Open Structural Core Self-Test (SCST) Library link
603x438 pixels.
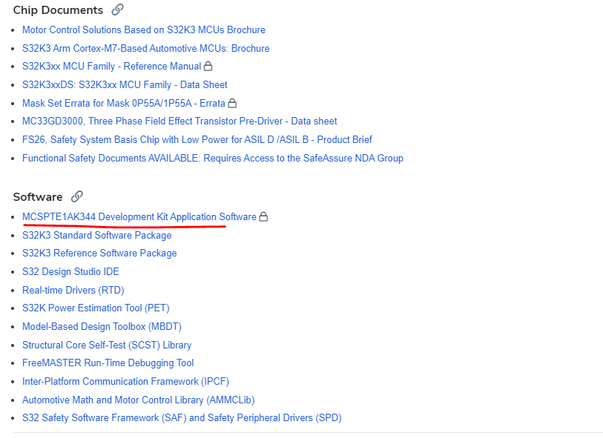tap(107, 345)
